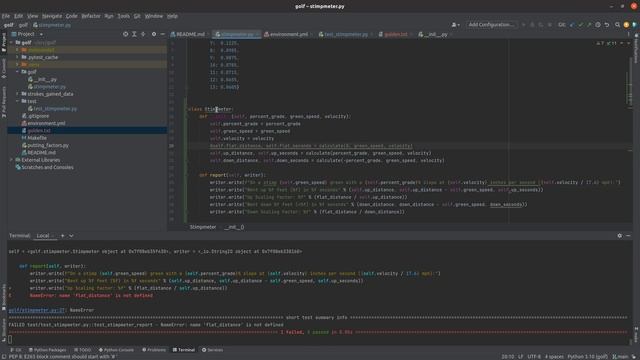Open the Project vertical tool window tab
The image size is (640, 360).
coord(4,42)
